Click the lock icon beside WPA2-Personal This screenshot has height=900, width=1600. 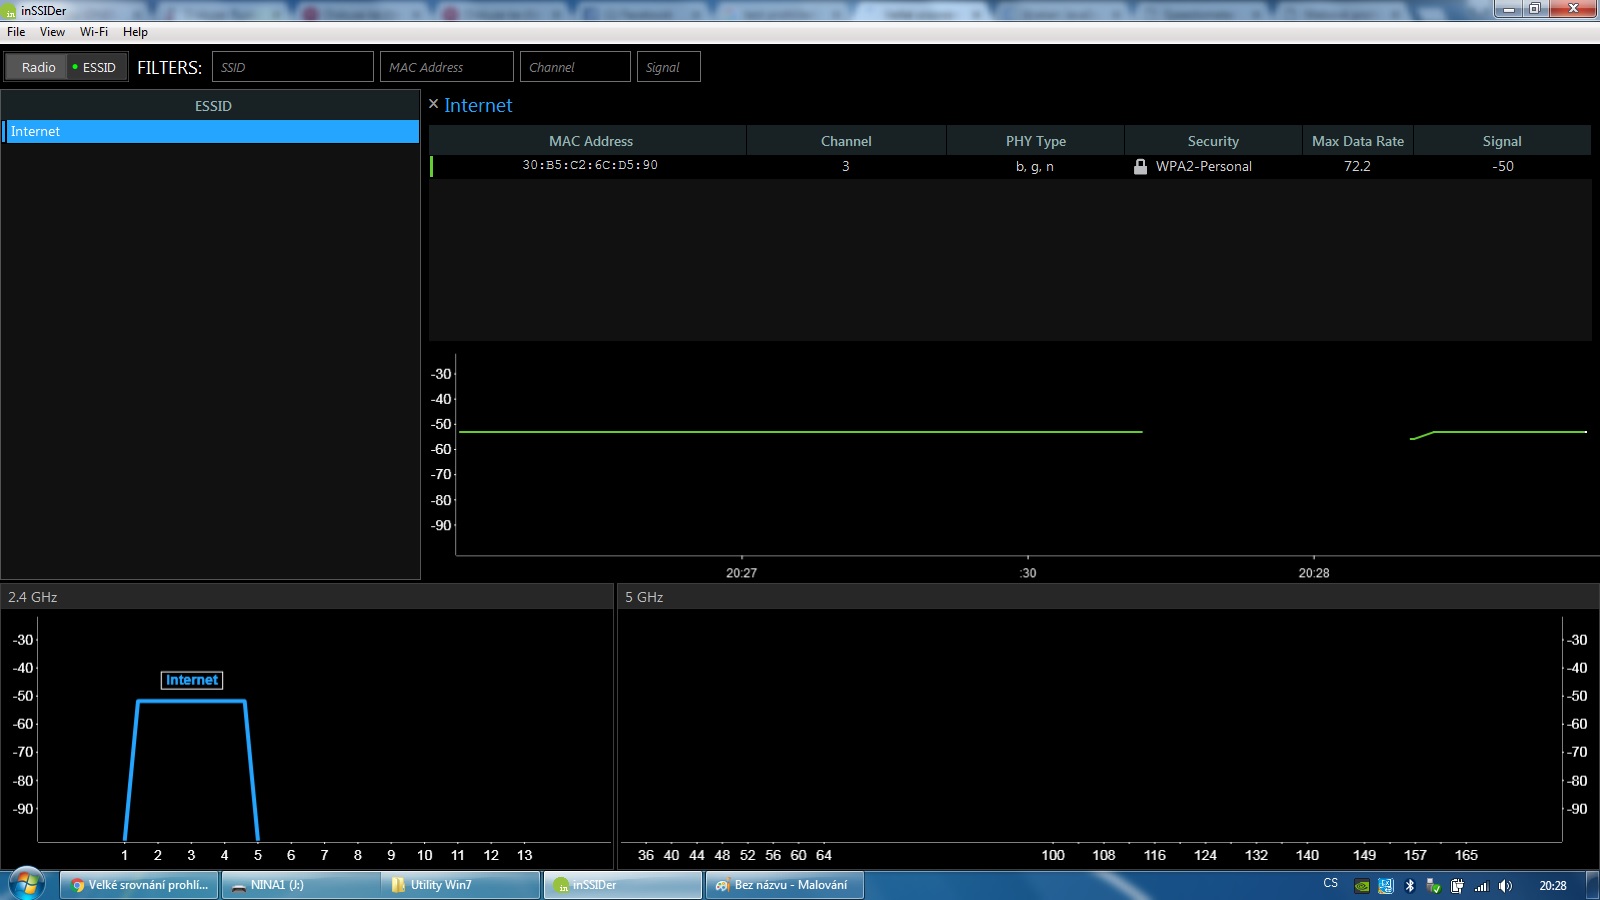click(1140, 166)
